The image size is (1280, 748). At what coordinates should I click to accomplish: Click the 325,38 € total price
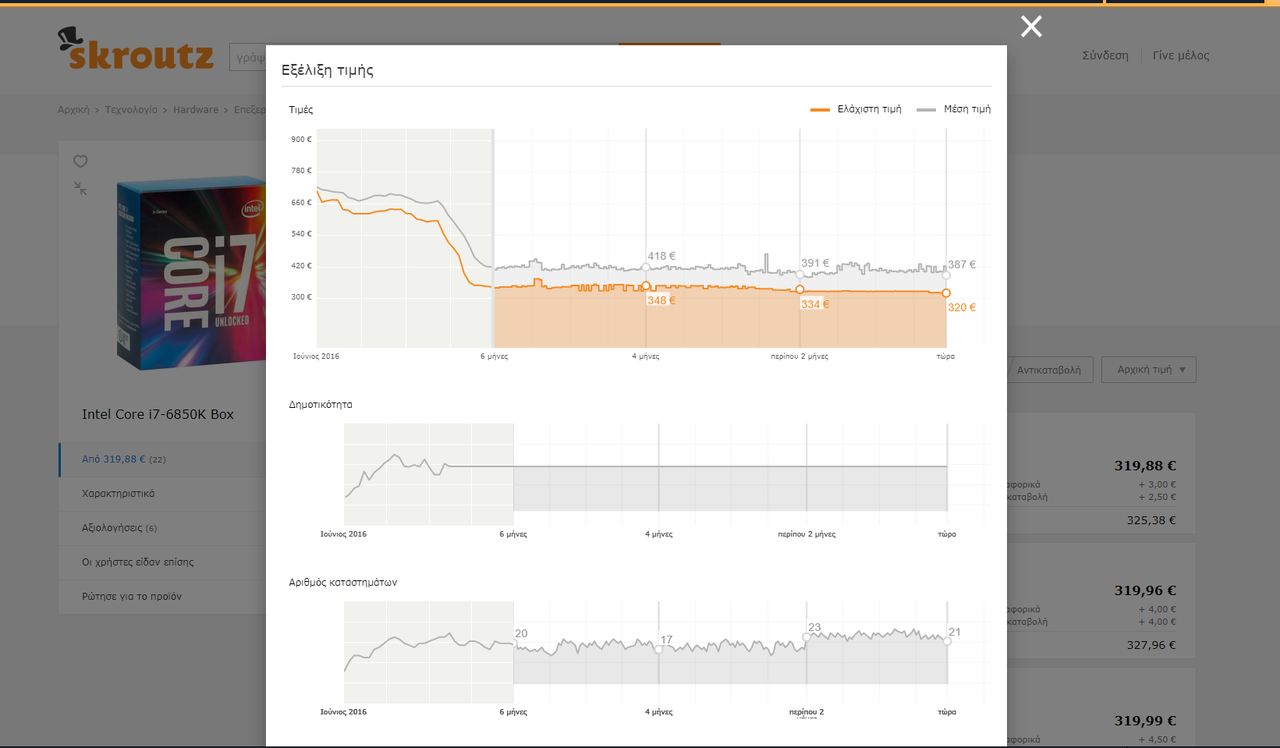(x=1151, y=520)
